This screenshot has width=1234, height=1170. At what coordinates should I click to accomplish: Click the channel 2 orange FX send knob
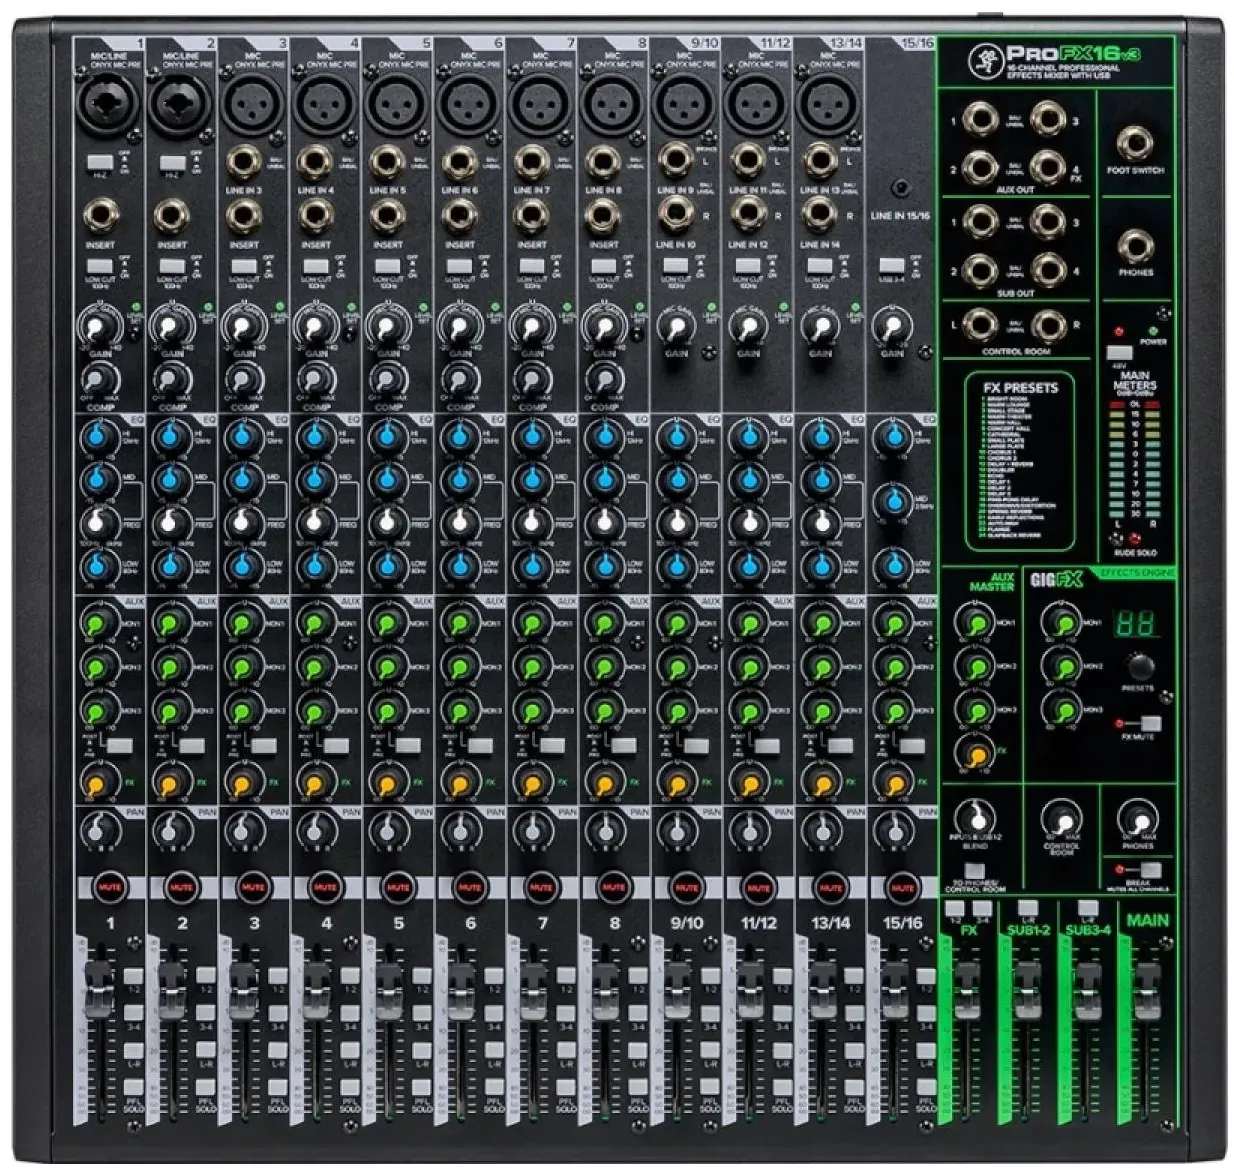pos(170,783)
